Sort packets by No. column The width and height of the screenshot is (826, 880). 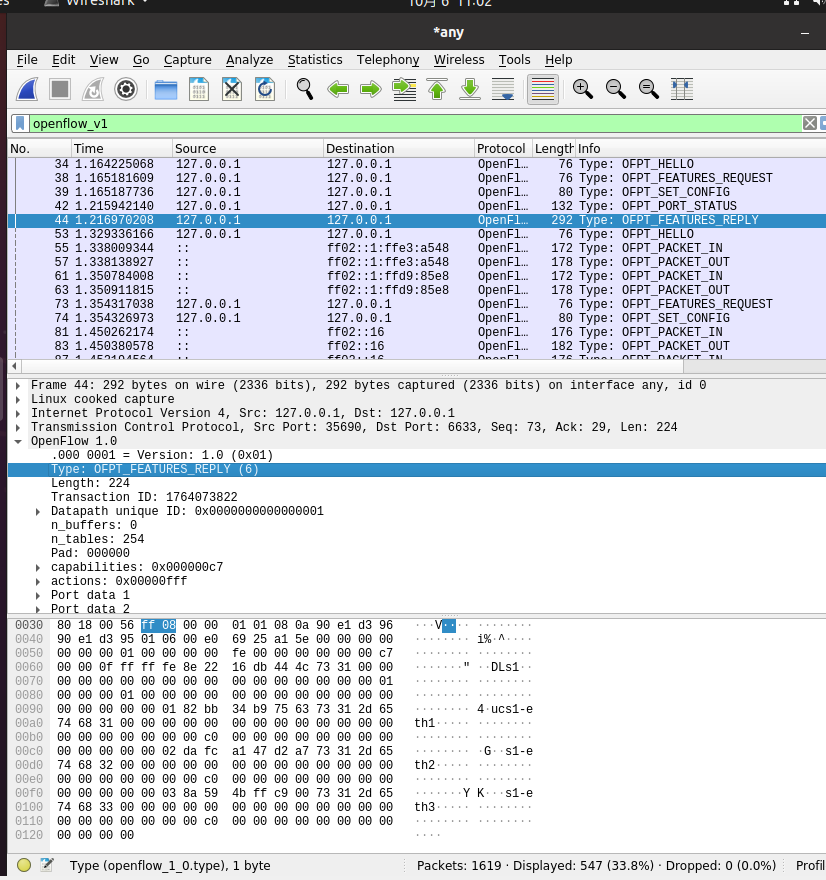[39, 149]
